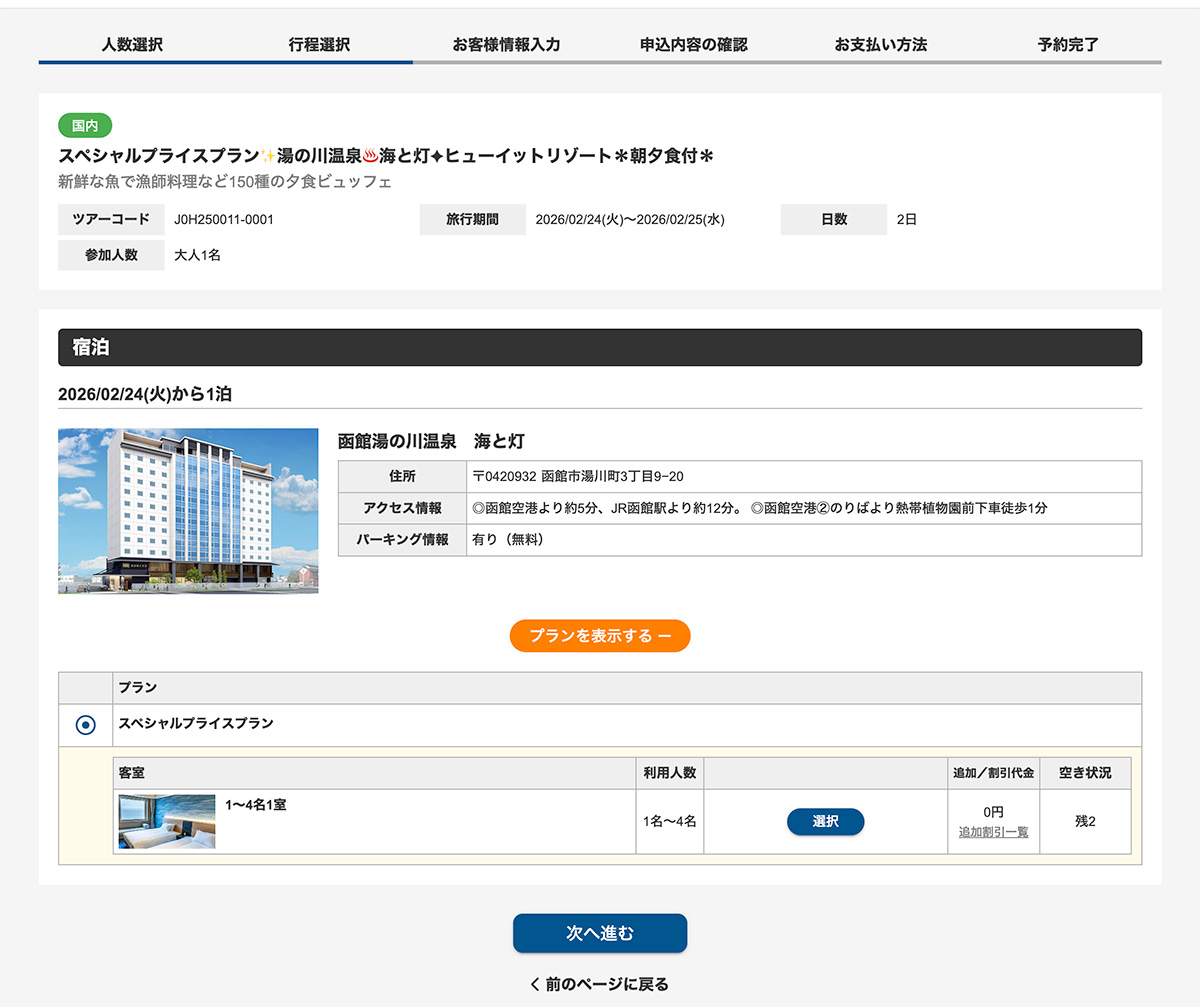Click the 宿泊 section header bar

(600, 347)
